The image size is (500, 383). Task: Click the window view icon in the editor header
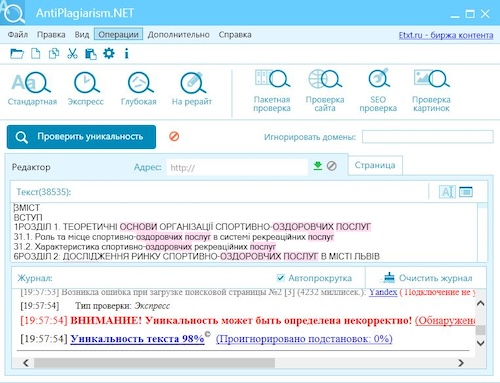pos(466,192)
